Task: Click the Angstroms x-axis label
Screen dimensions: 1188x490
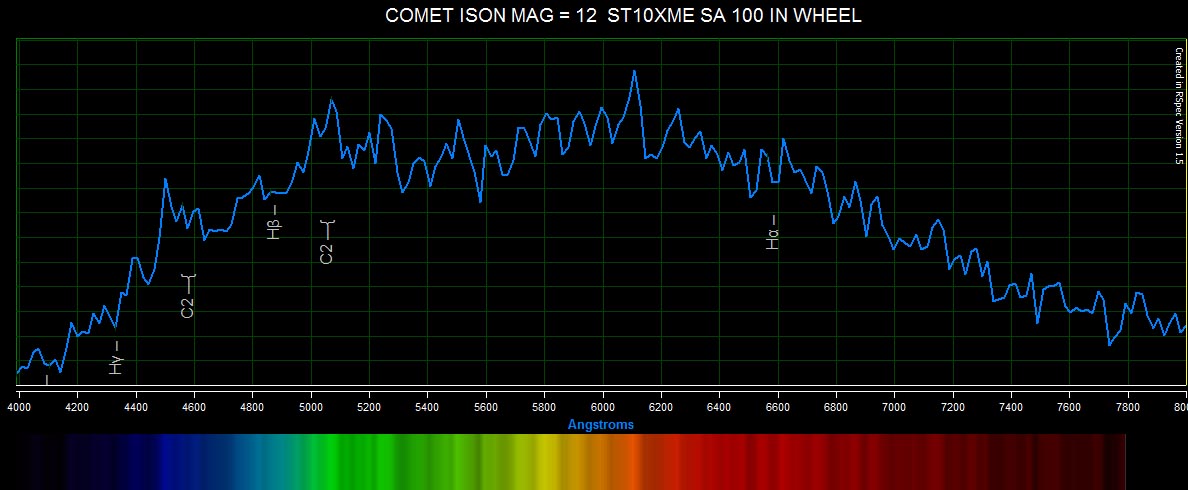Action: (x=600, y=425)
